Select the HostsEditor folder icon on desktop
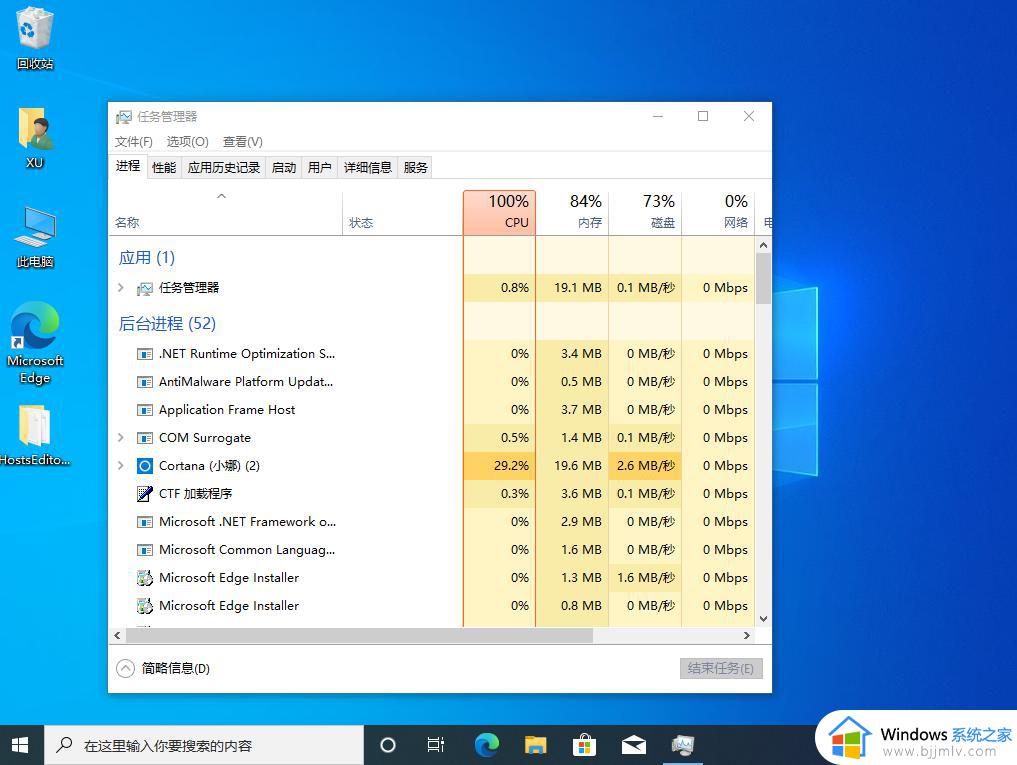 click(x=34, y=435)
